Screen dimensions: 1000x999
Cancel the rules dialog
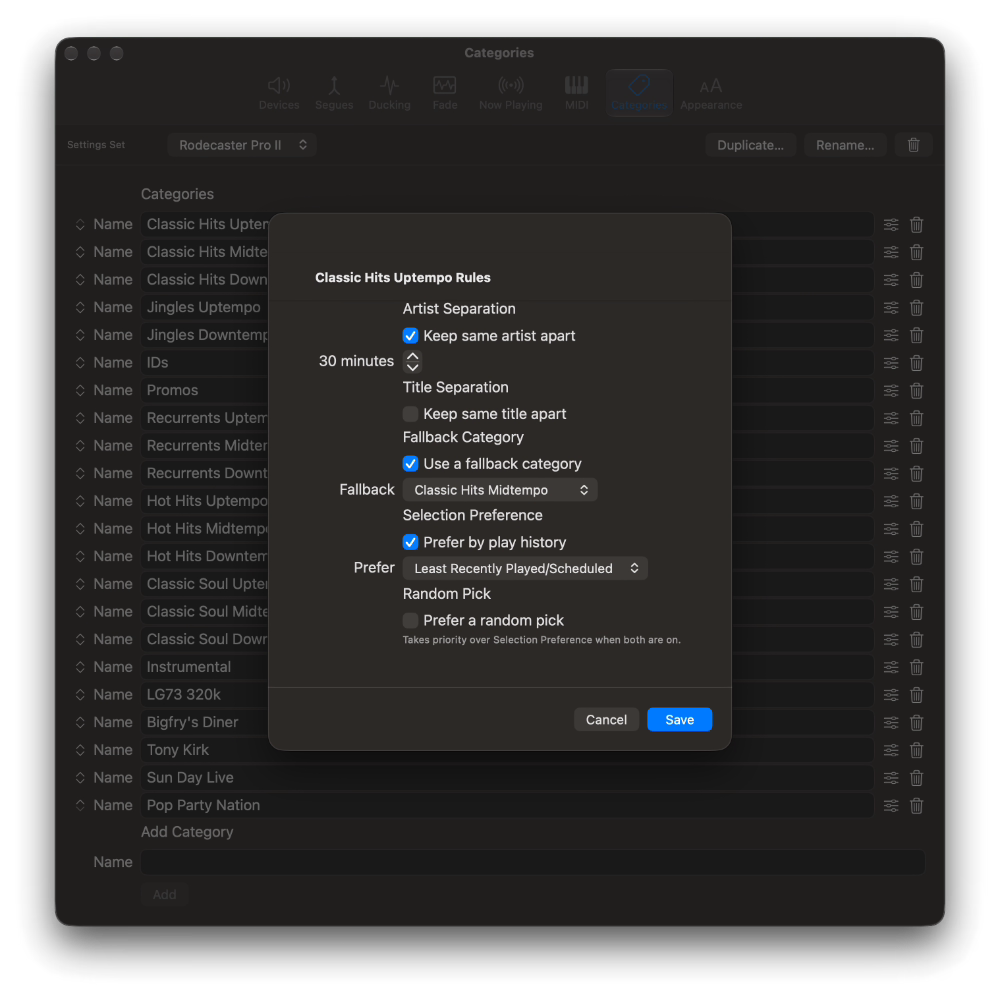coord(606,720)
